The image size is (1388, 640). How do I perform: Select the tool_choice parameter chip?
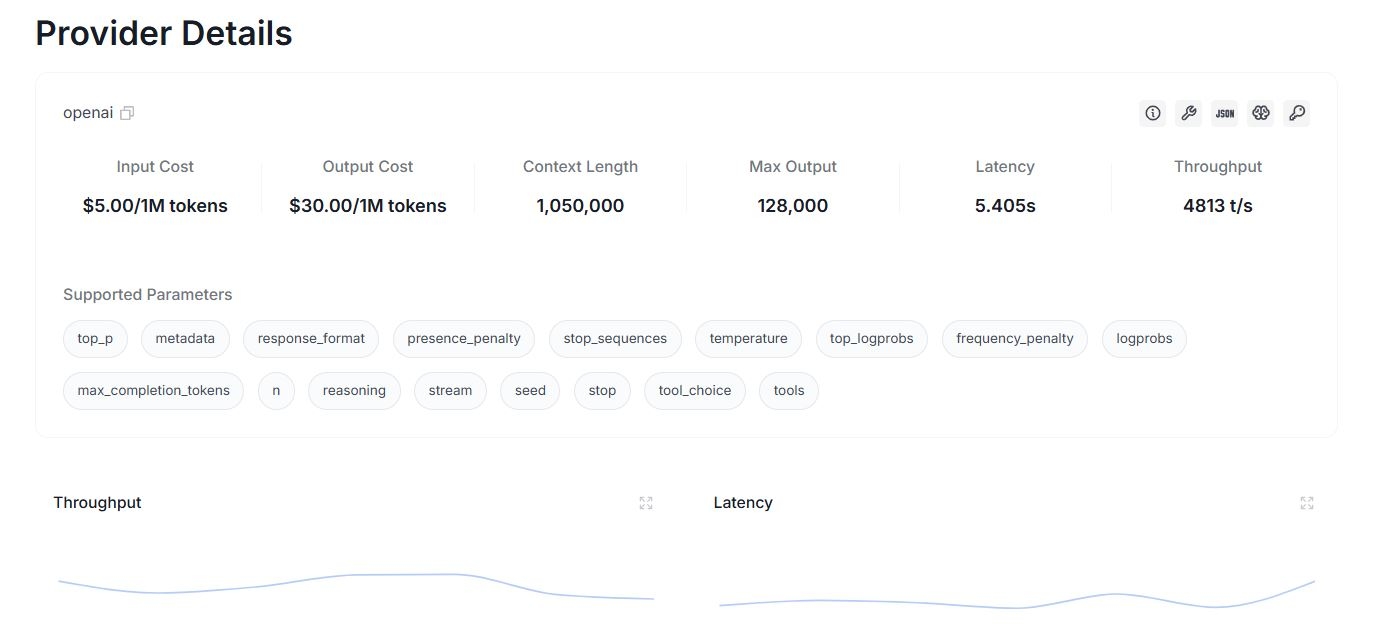coord(695,391)
